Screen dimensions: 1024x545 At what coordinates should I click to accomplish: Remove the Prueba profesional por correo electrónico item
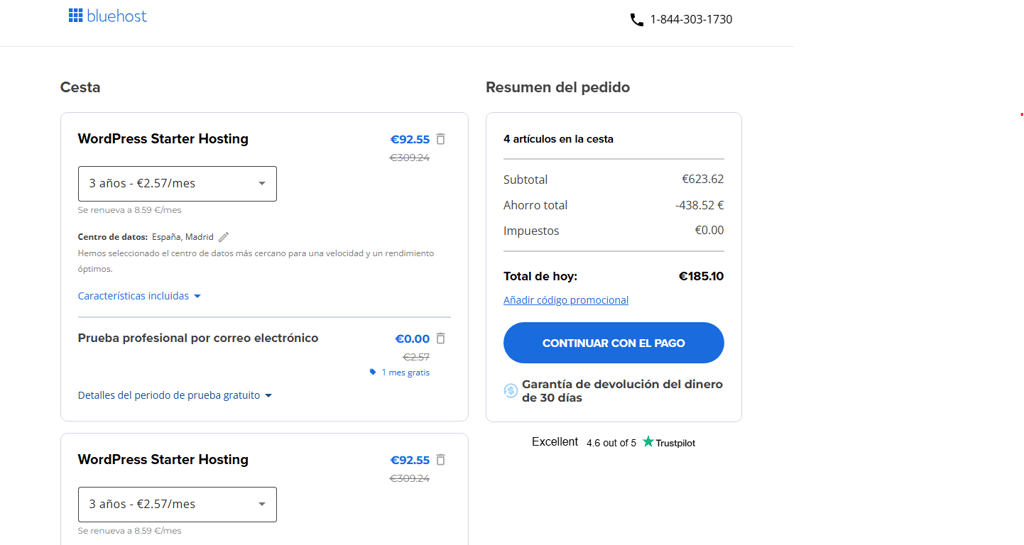[x=441, y=338]
